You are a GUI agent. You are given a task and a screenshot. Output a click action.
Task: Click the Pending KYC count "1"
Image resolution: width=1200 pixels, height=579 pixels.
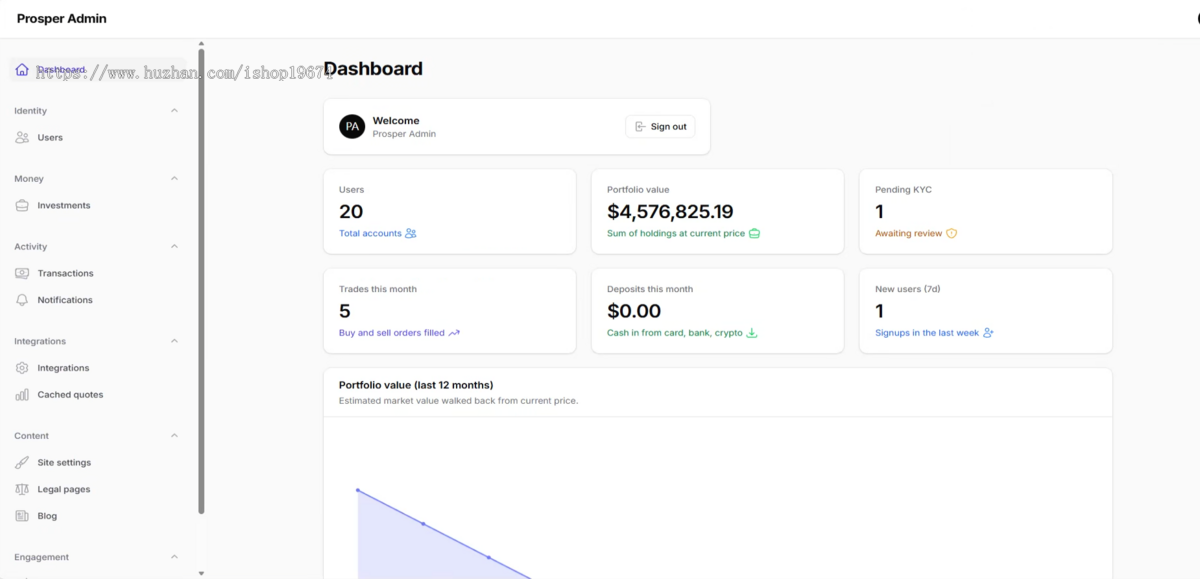880,212
